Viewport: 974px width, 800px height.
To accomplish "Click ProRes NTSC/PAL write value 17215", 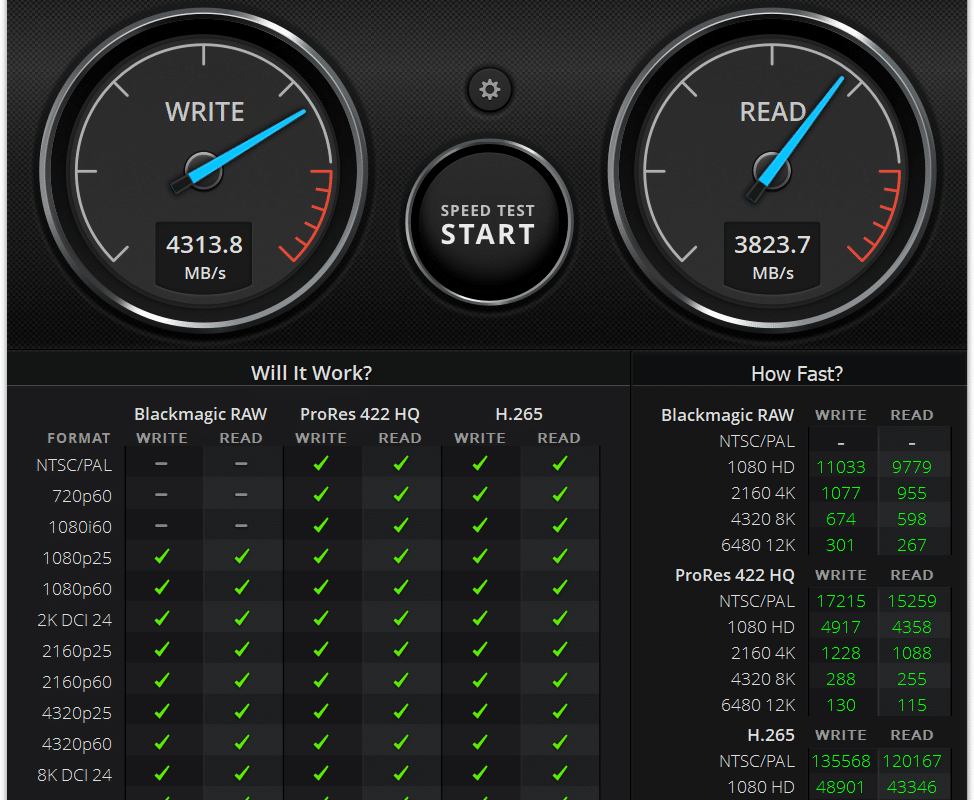I will click(x=840, y=601).
